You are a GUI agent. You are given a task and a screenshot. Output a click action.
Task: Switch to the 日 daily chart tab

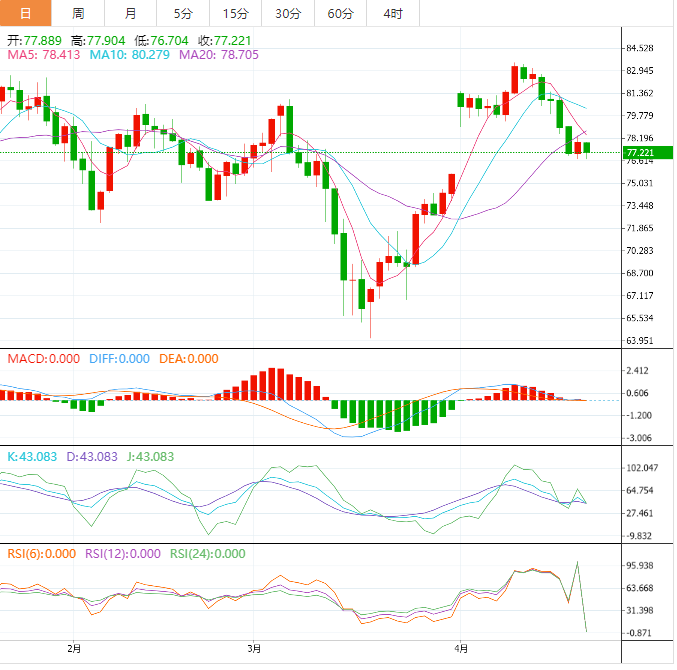click(x=26, y=13)
